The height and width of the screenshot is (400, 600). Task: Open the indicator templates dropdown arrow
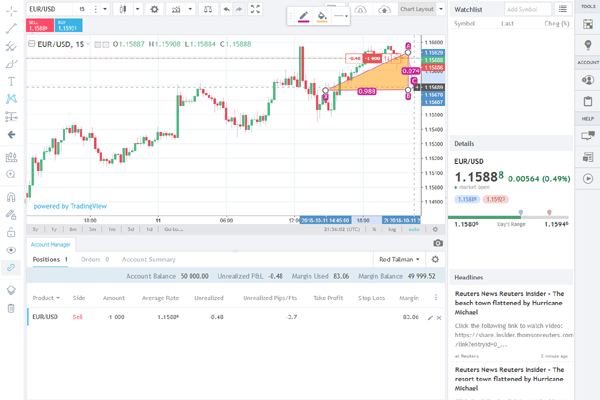[x=190, y=9]
